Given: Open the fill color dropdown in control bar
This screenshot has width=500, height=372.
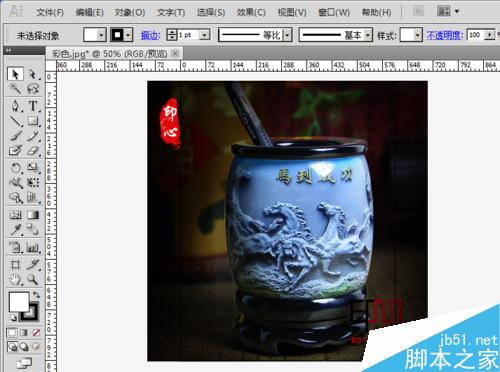Looking at the screenshot, I should tap(101, 35).
